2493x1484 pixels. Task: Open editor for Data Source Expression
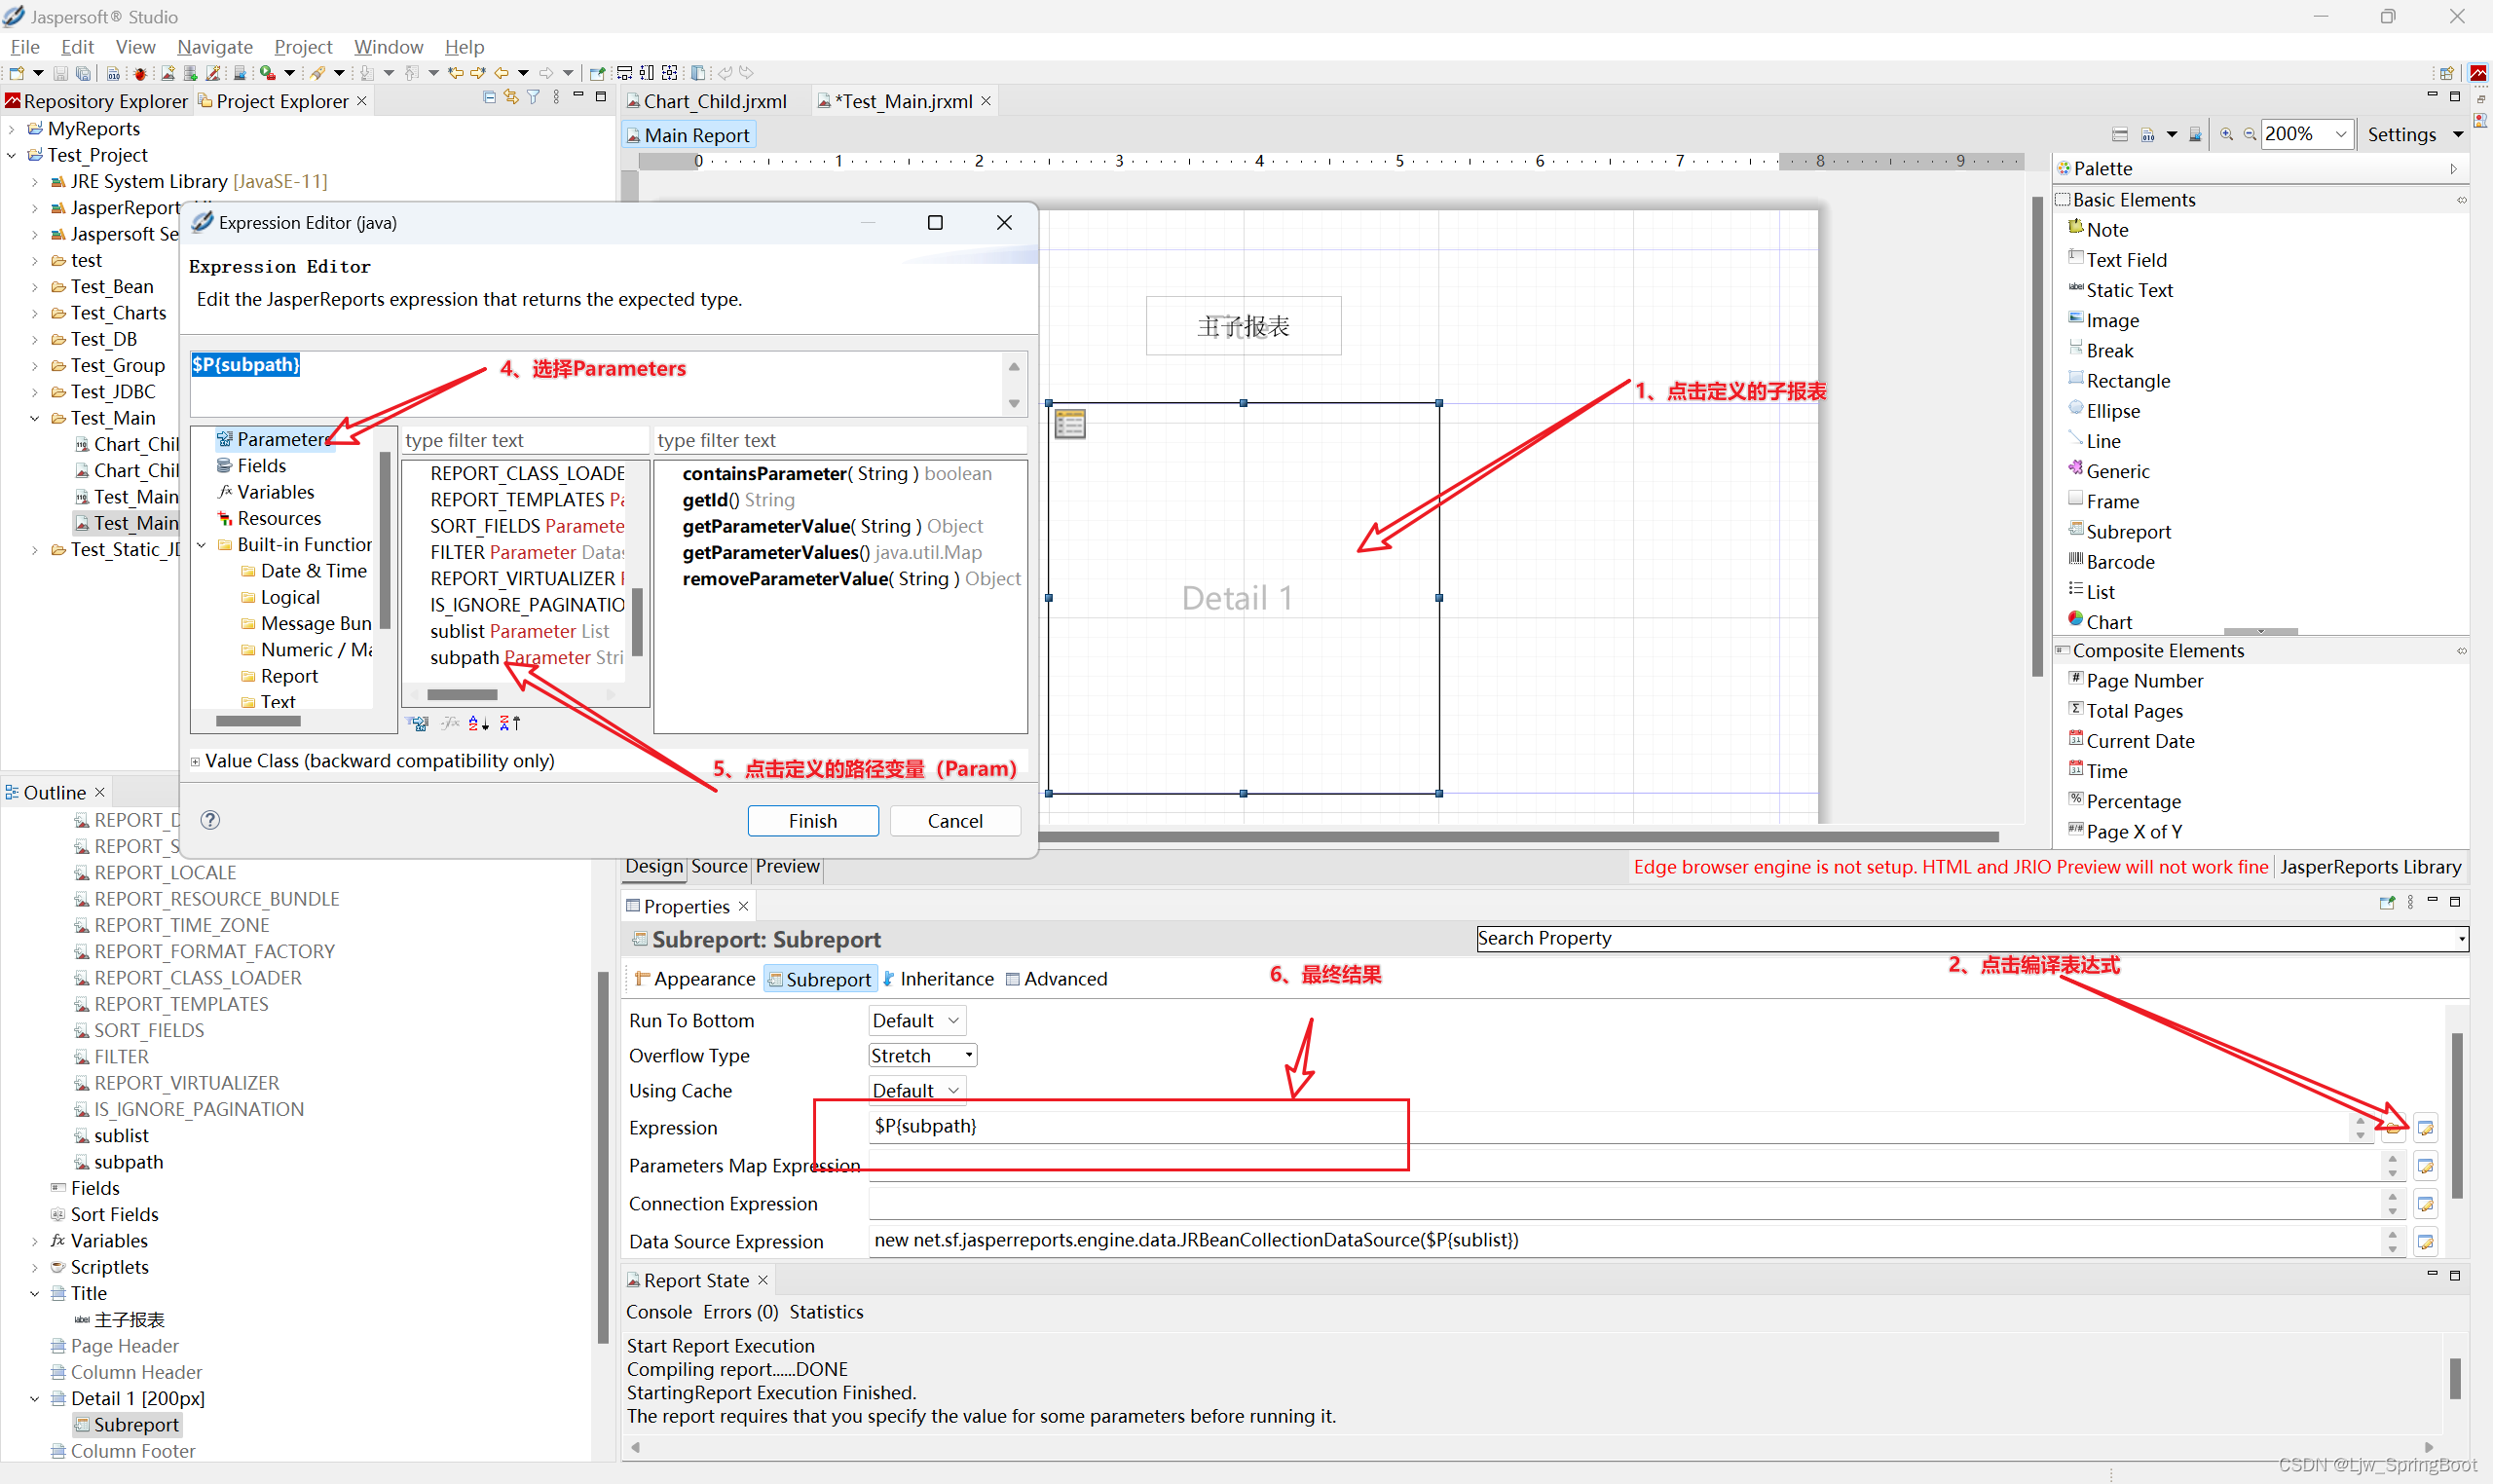pyautogui.click(x=2425, y=1242)
